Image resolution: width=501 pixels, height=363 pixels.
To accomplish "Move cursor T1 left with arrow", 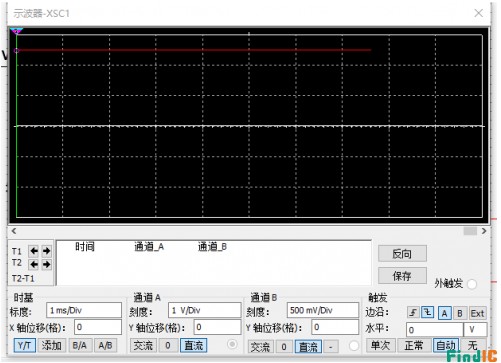I will (x=34, y=251).
